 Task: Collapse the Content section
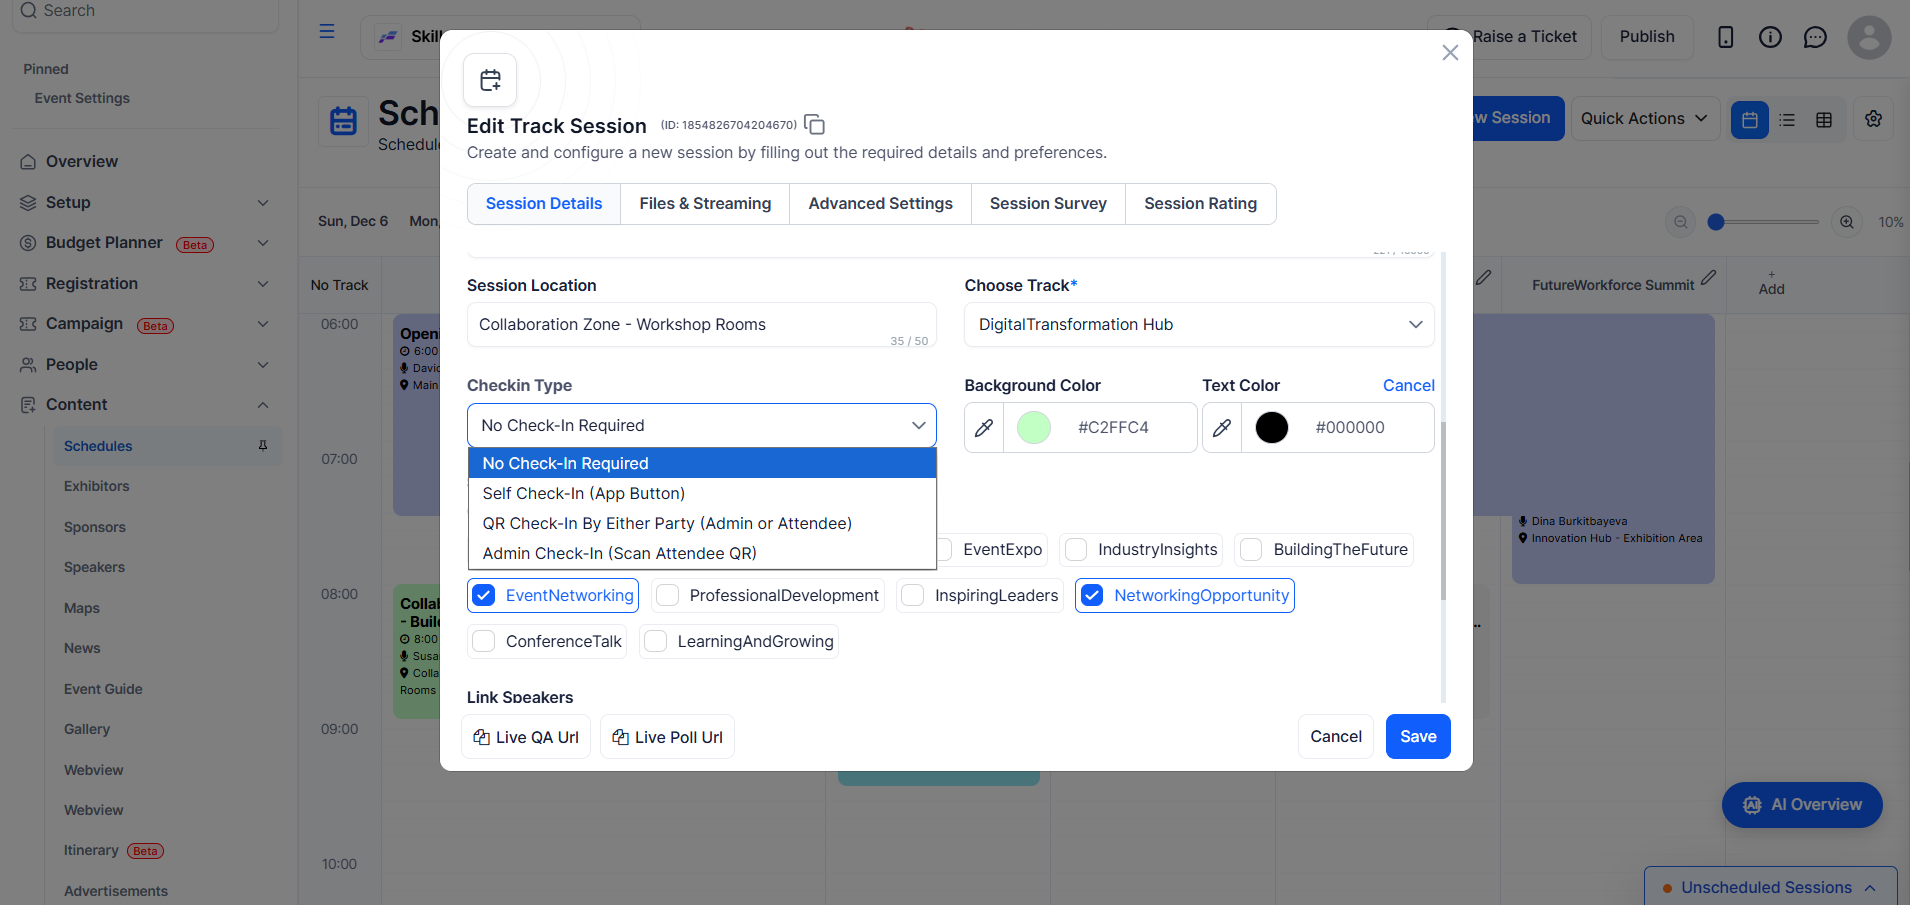click(263, 405)
